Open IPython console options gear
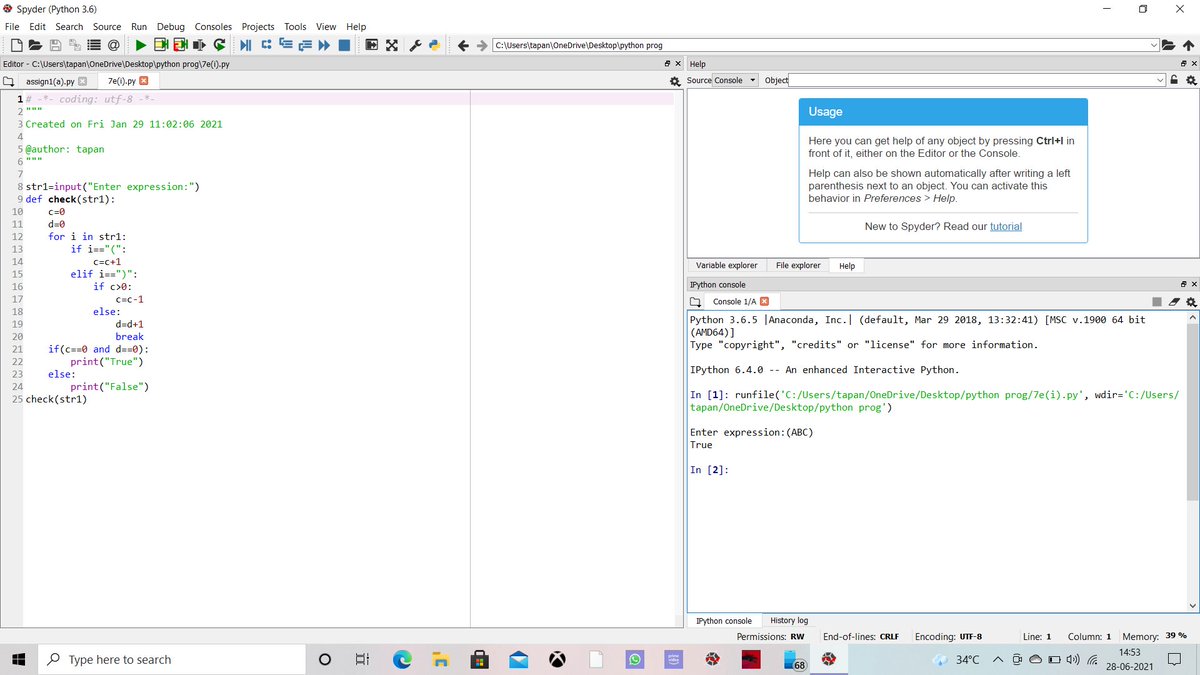The width and height of the screenshot is (1200, 675). point(1191,302)
